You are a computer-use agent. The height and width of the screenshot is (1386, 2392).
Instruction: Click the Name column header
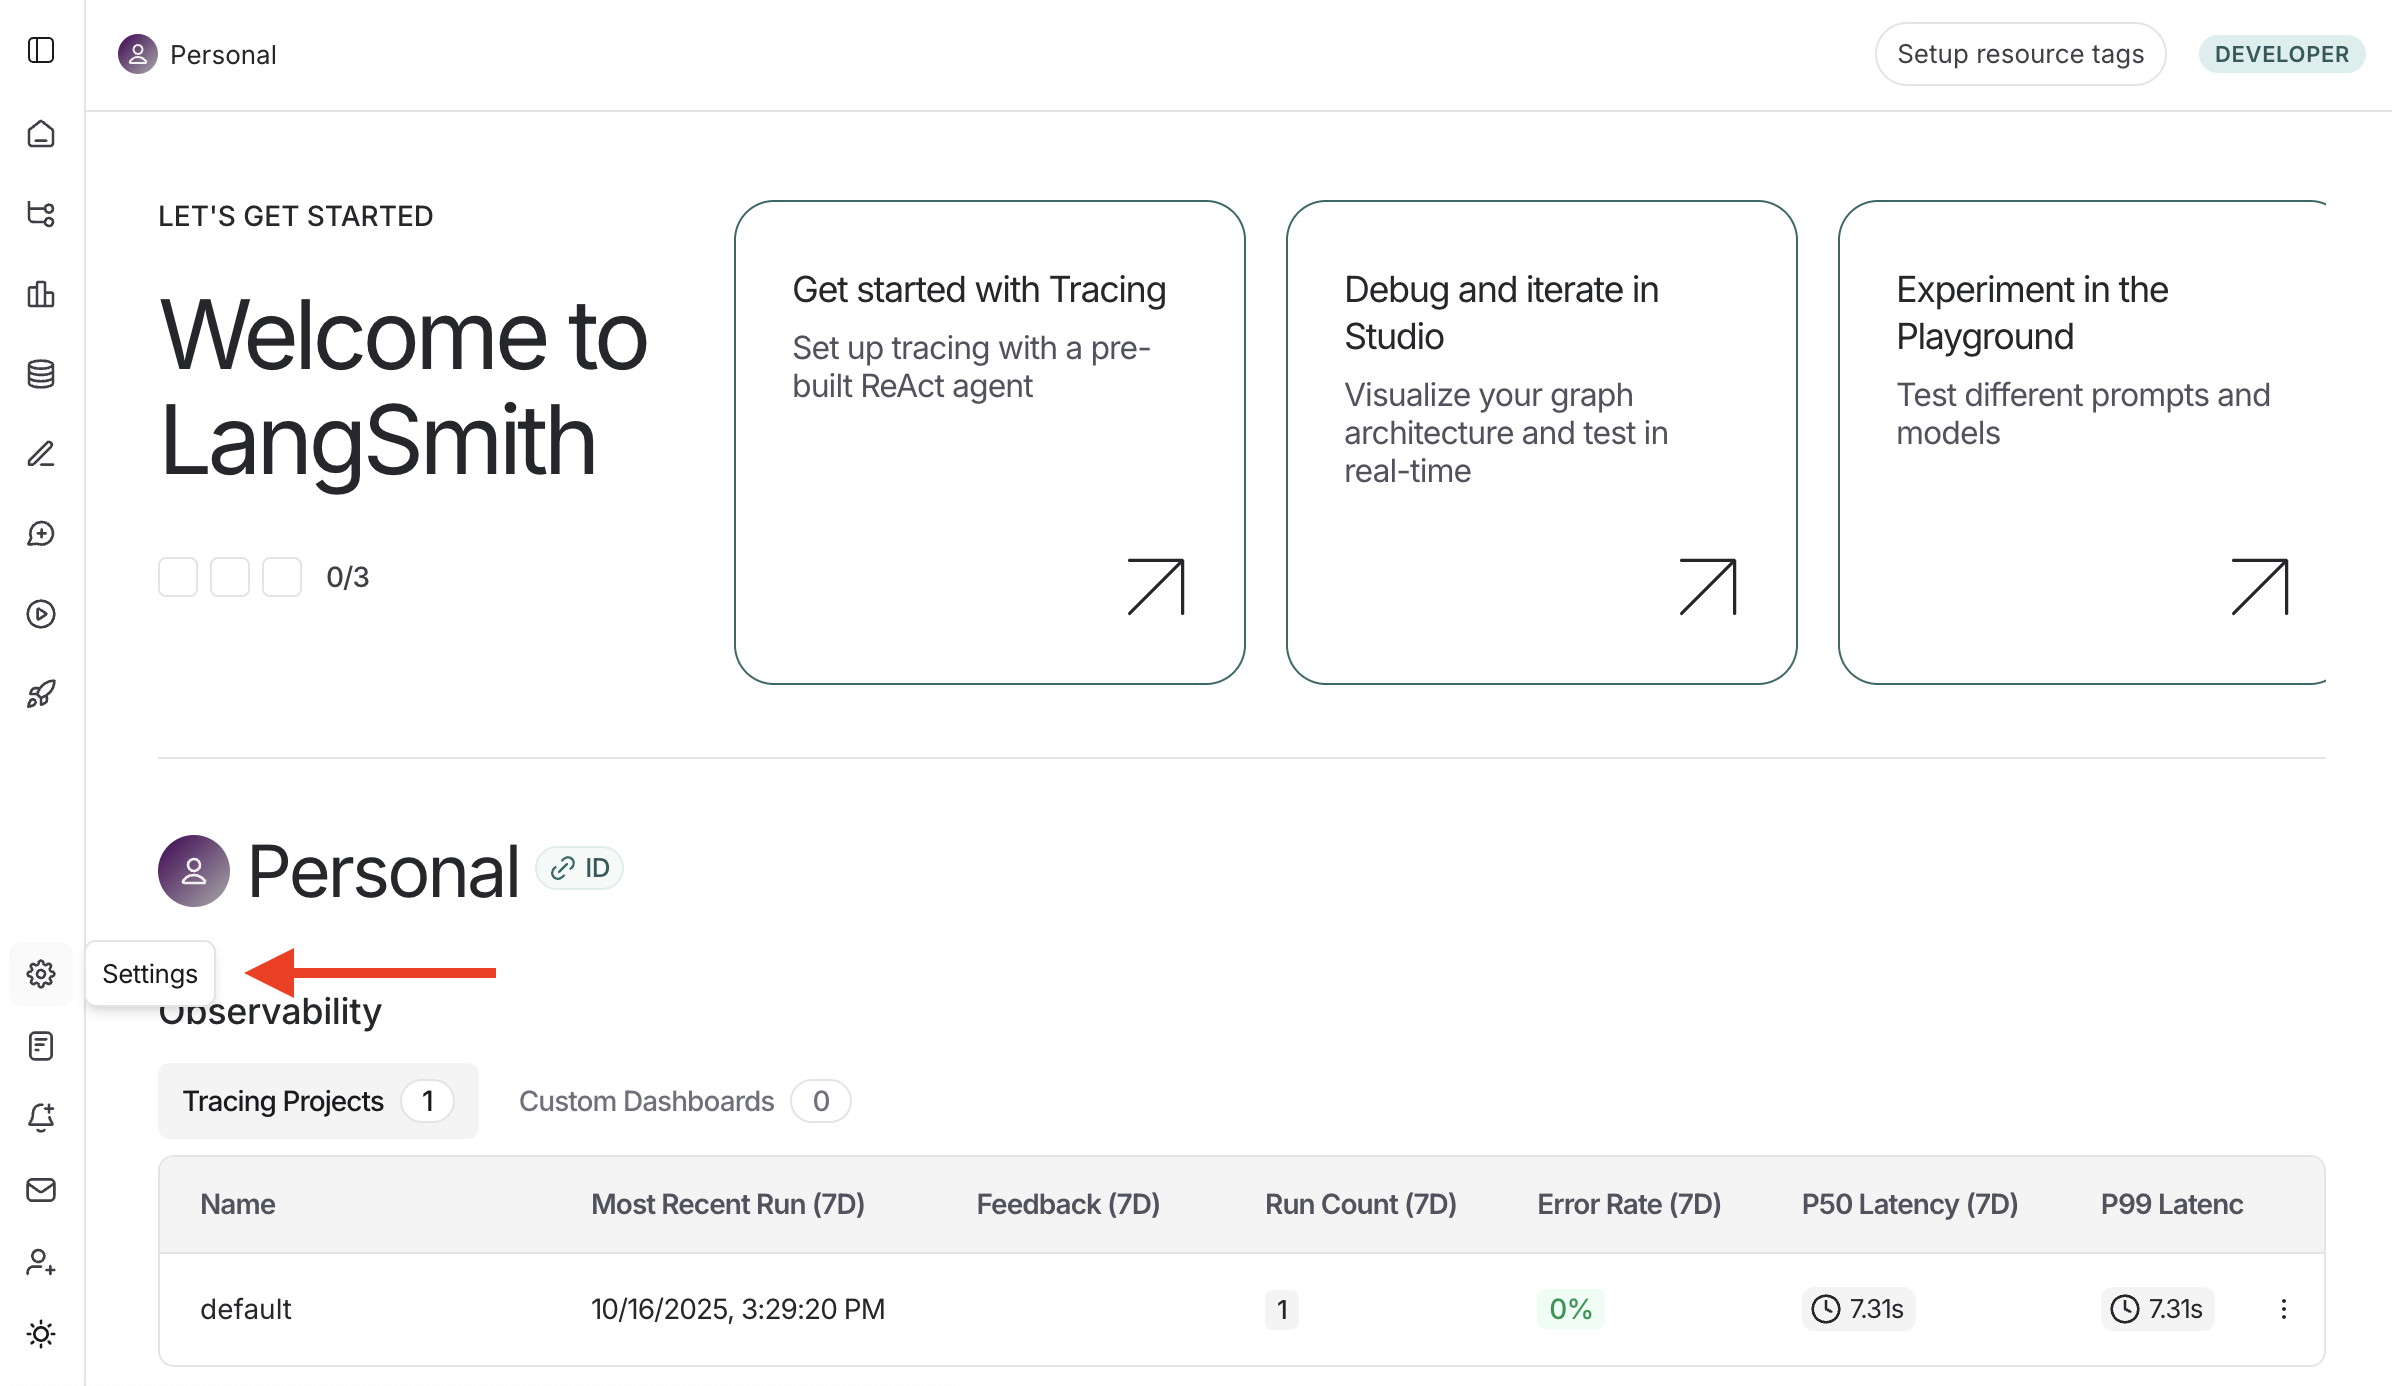click(238, 1204)
